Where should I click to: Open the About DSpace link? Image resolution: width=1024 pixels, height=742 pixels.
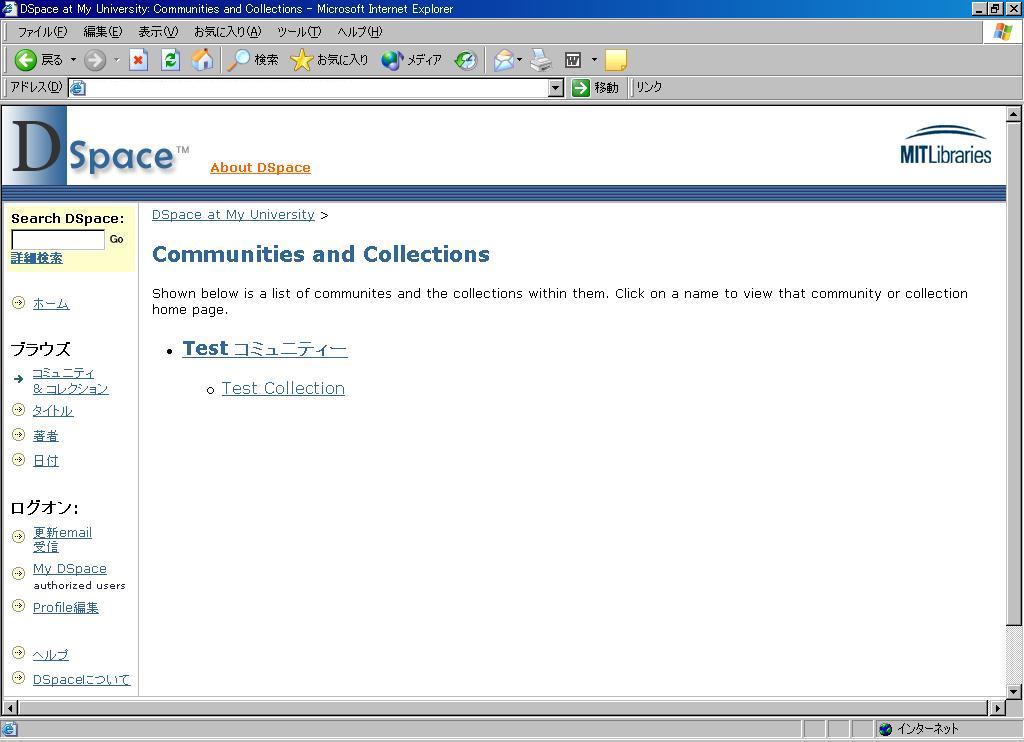(260, 167)
